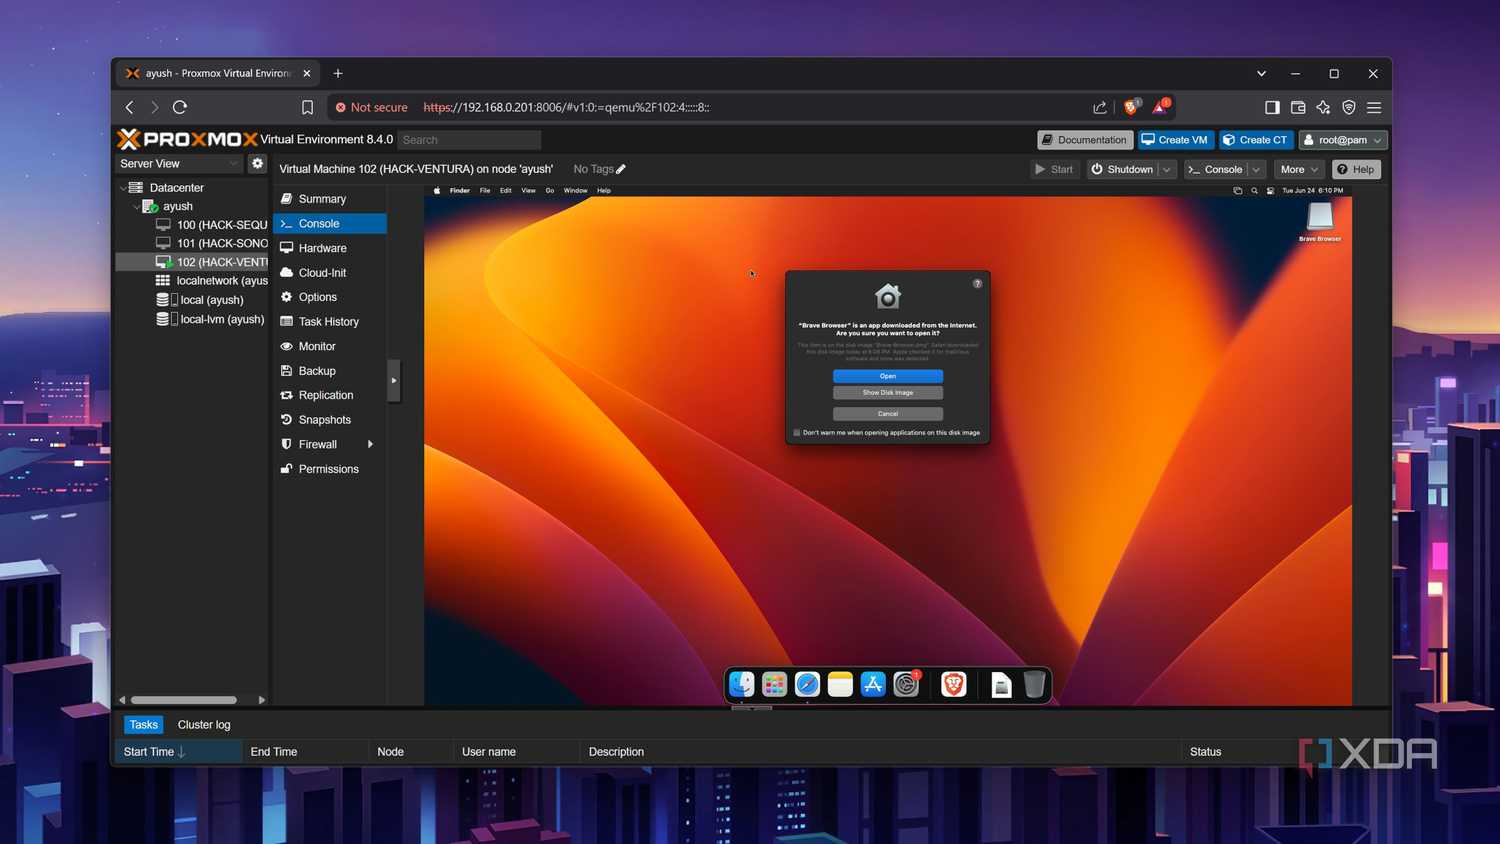Open System Settings from the dock
Viewport: 1500px width, 844px height.
point(906,684)
